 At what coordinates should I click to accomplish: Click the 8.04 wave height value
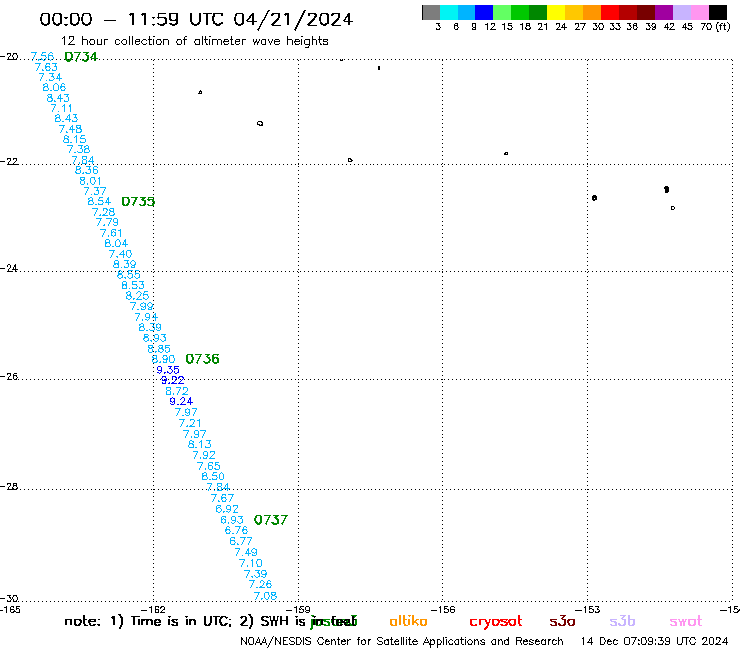(116, 243)
